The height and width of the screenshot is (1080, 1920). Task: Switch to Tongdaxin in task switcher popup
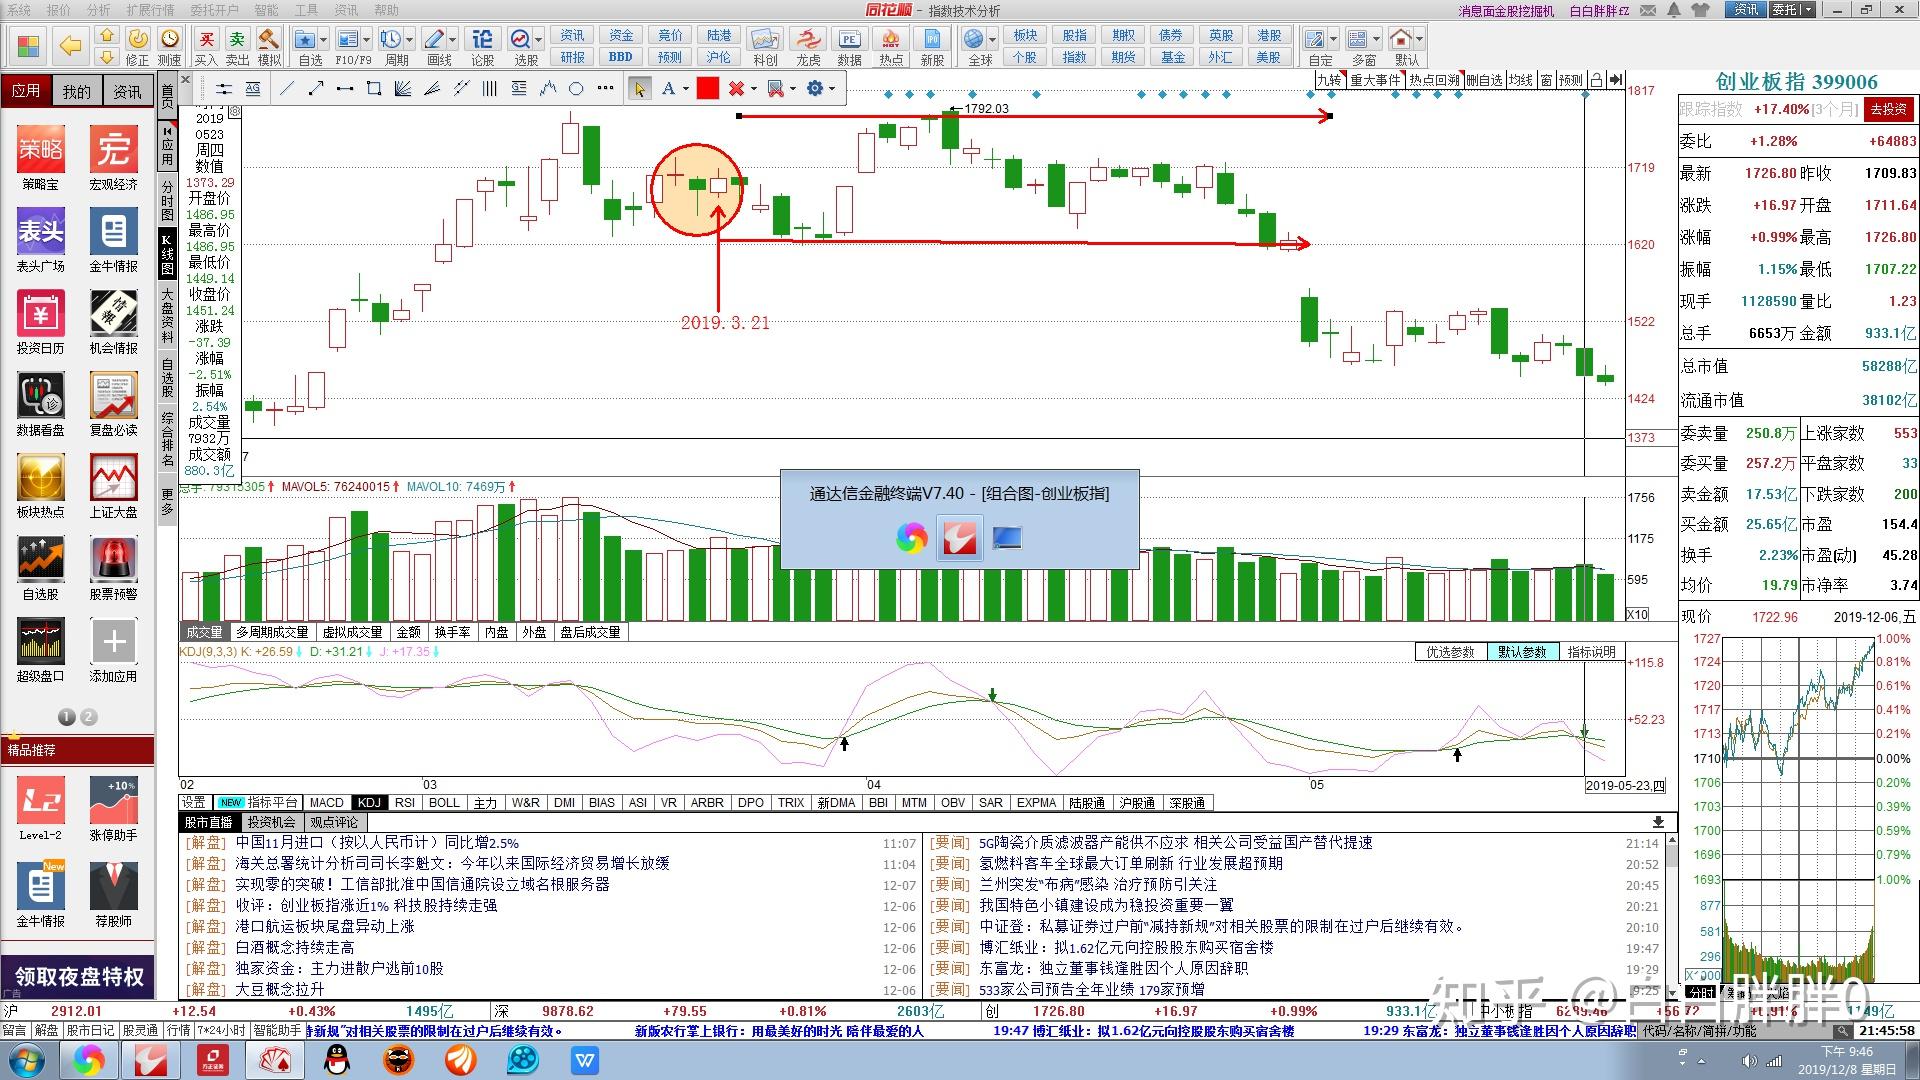click(x=959, y=539)
